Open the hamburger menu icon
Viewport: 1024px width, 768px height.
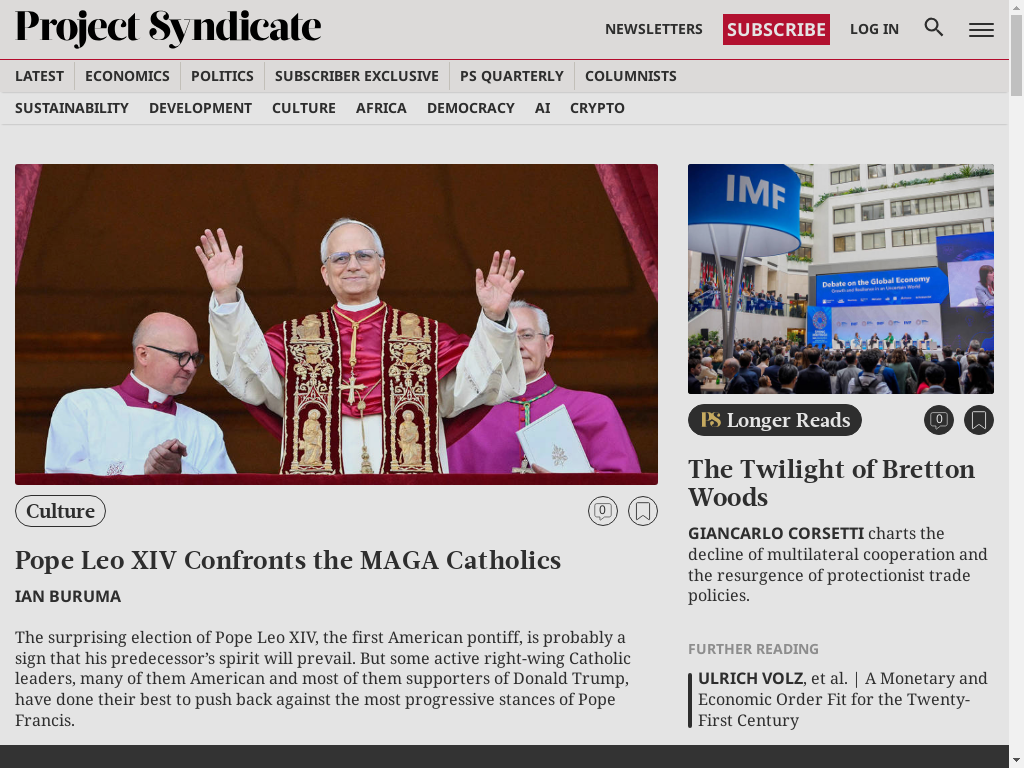click(981, 29)
